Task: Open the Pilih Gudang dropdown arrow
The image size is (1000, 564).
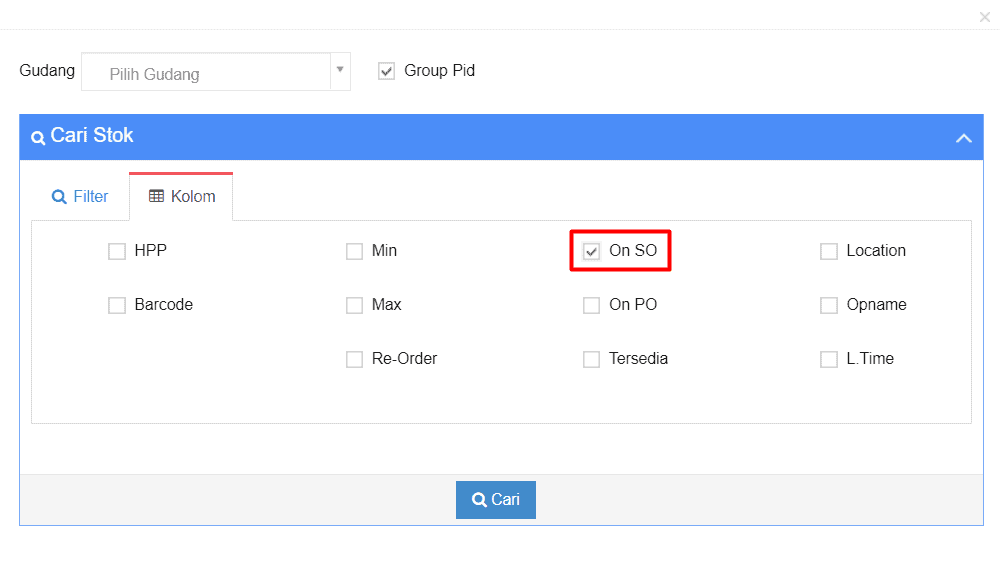Action: pyautogui.click(x=340, y=70)
